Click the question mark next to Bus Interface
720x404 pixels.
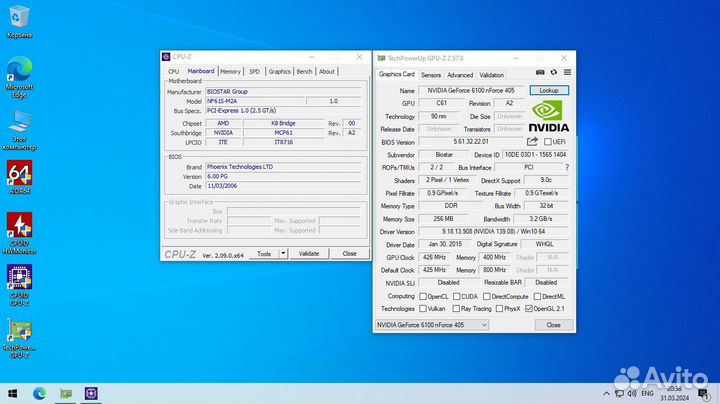(x=567, y=168)
